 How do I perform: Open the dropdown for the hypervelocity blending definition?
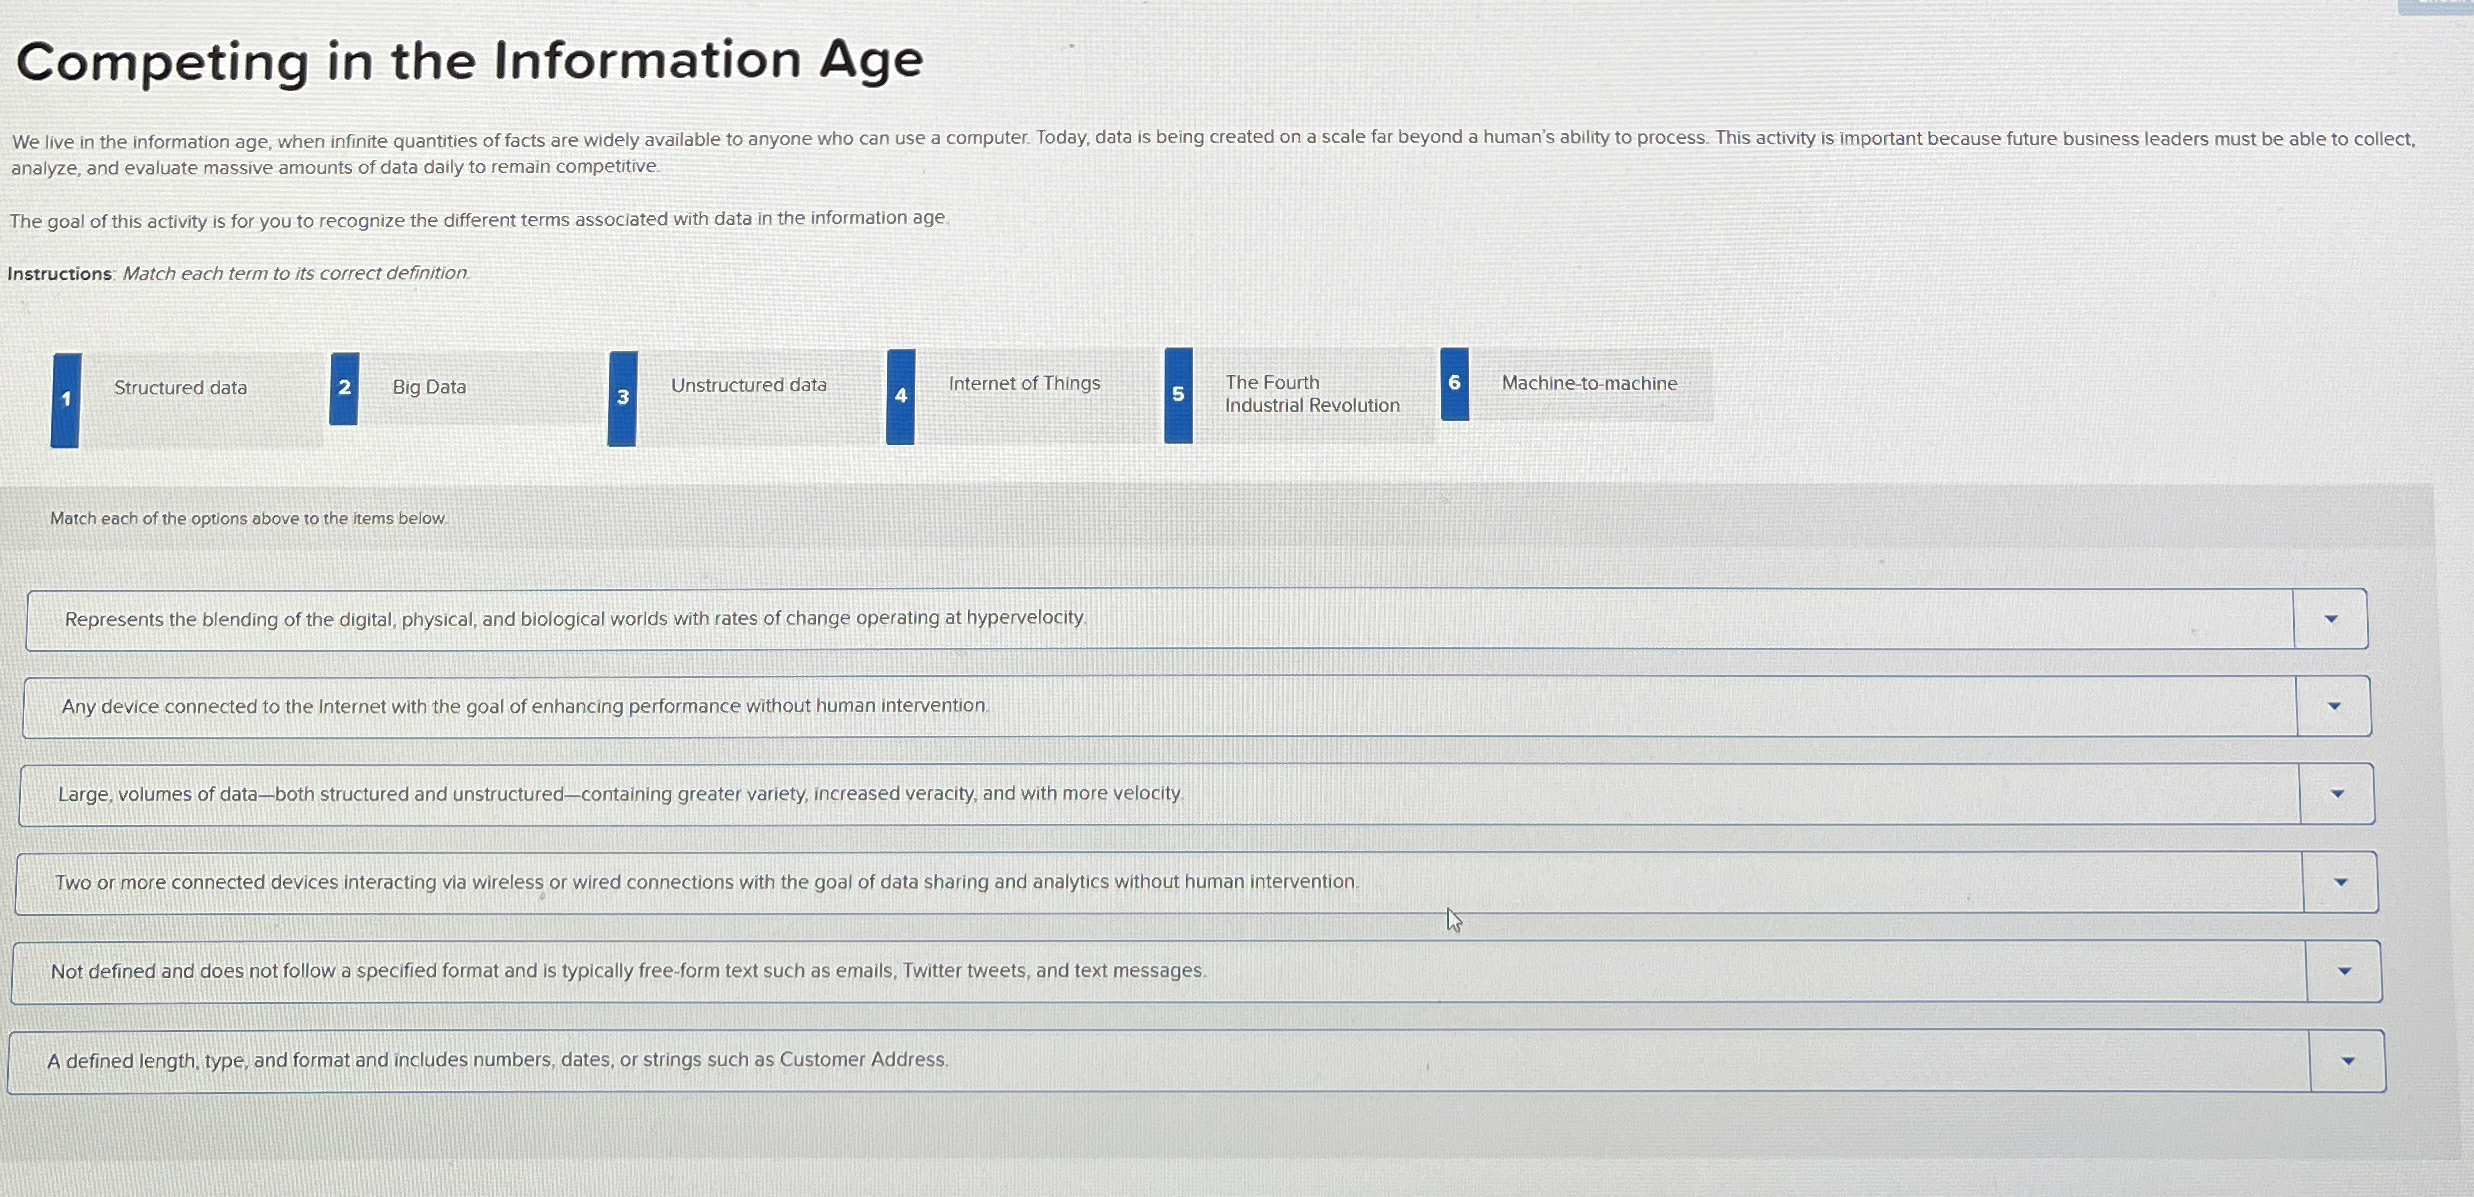(2331, 619)
